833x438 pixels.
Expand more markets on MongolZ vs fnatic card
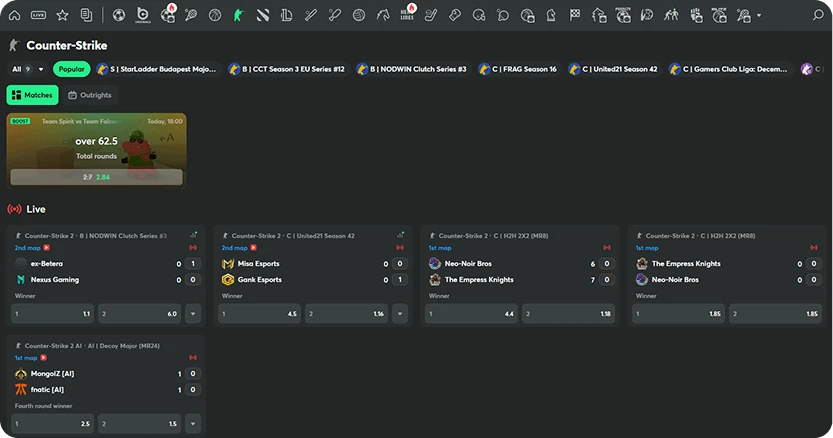tap(192, 423)
